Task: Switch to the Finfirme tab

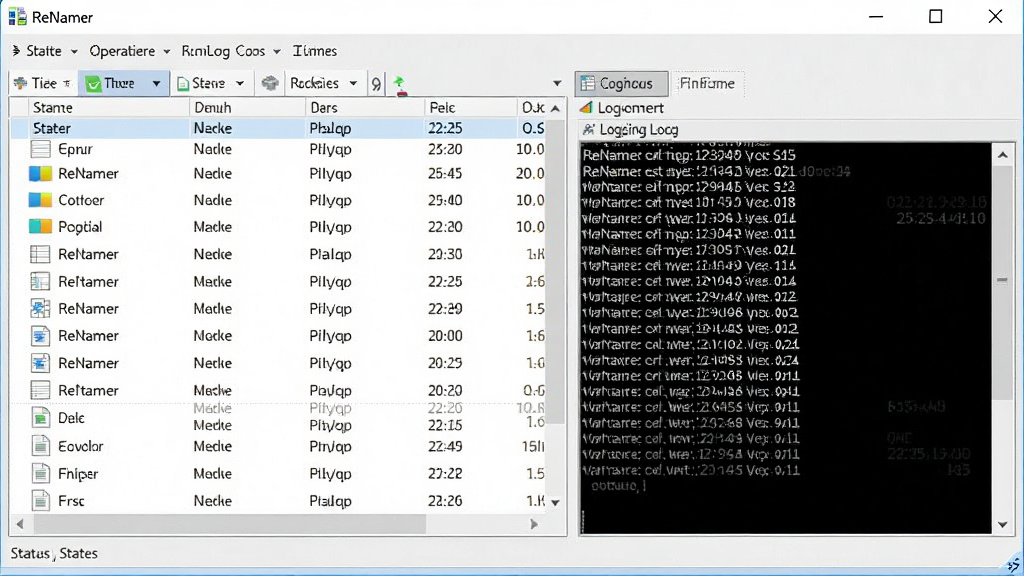Action: pos(707,84)
